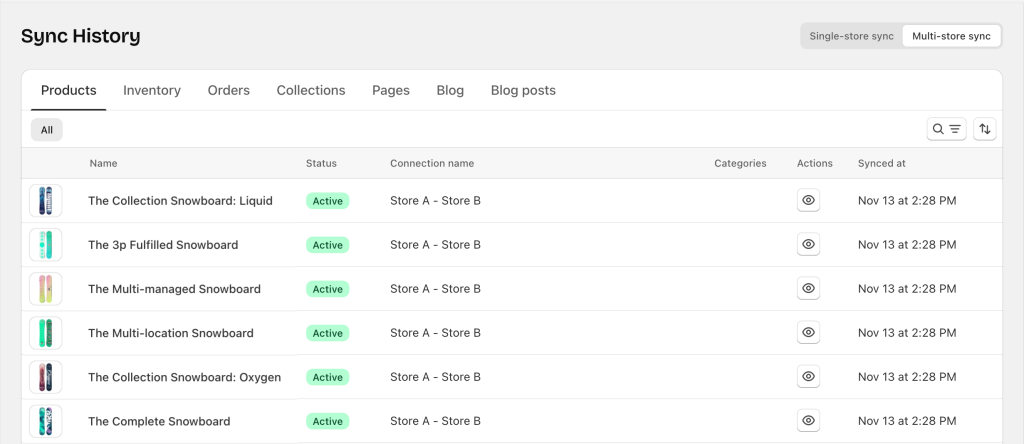Click The Complete Snowboard product name
Screen dimensions: 1024x444
159,421
